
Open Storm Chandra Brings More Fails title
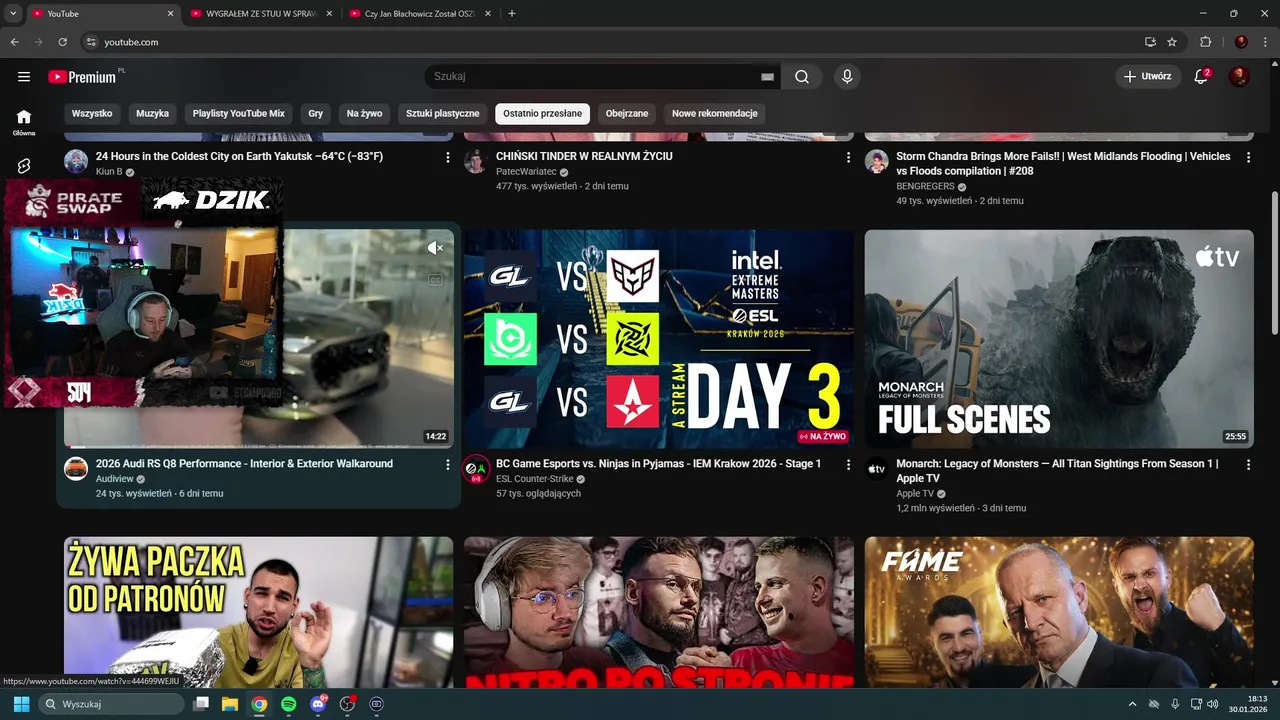coord(1063,164)
